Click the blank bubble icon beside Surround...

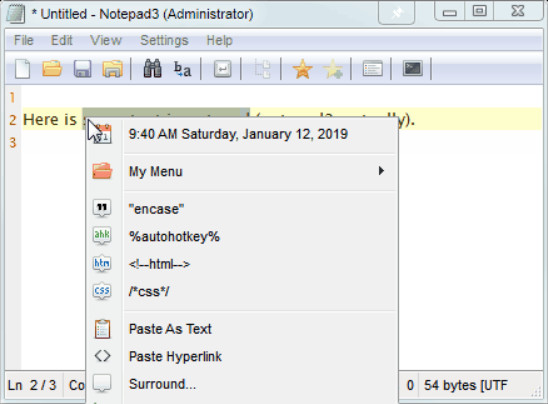pos(102,383)
